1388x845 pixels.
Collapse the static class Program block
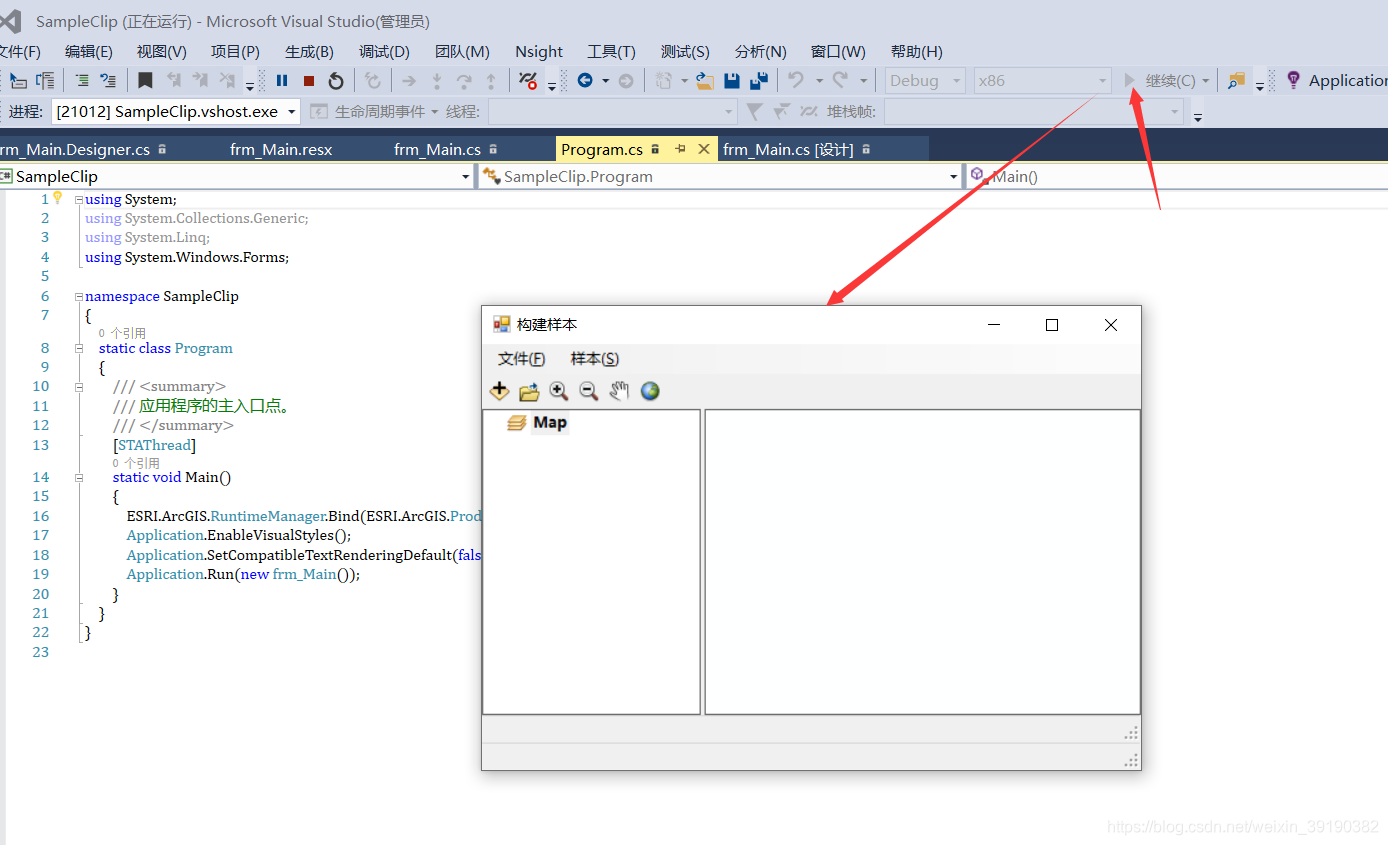tap(79, 349)
